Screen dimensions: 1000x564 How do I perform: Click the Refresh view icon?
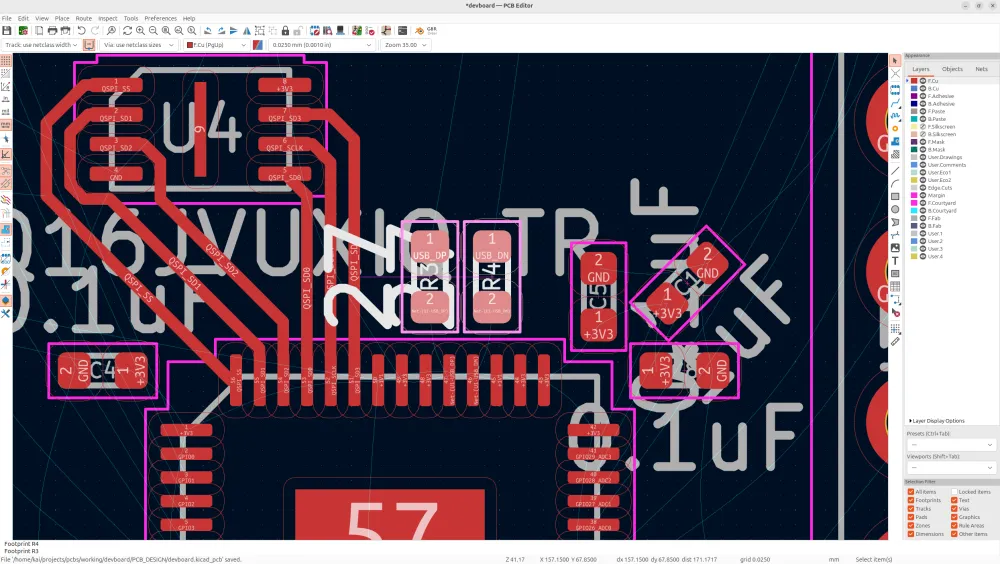pos(127,31)
